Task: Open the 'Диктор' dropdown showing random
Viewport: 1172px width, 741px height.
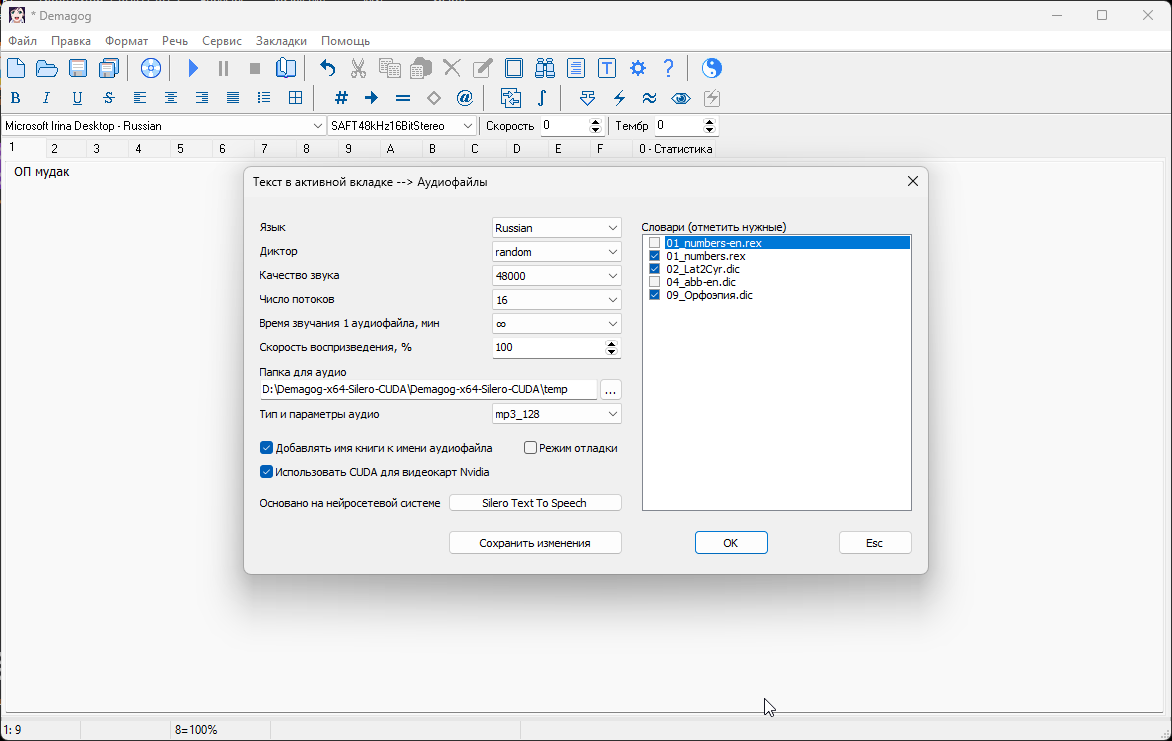Action: pyautogui.click(x=556, y=252)
